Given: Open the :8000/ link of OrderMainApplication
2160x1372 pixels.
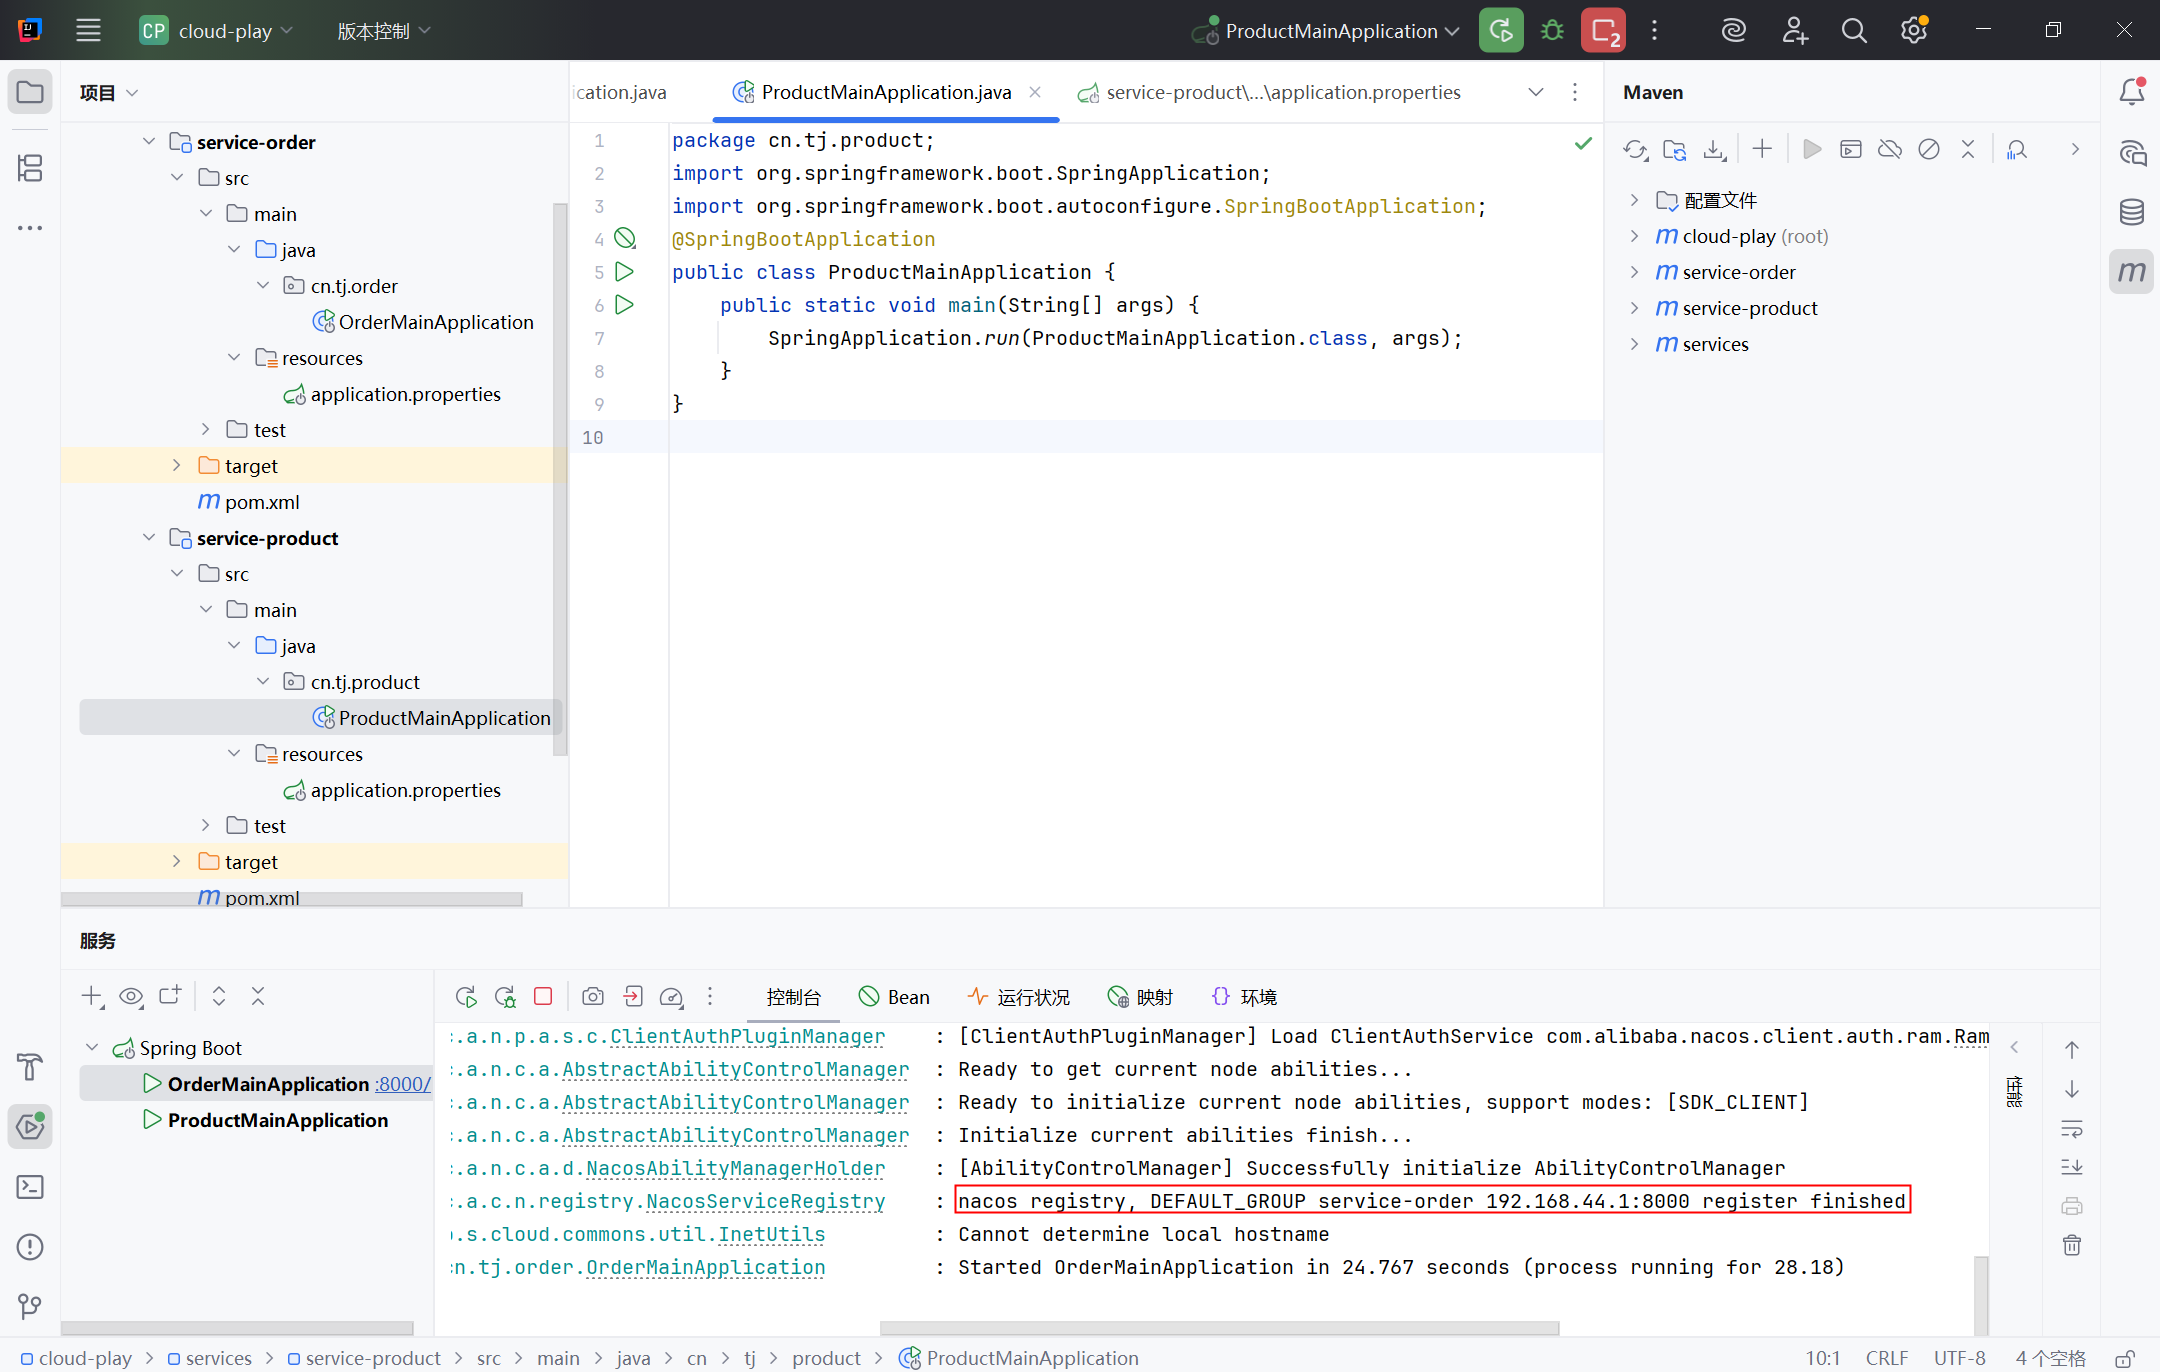Looking at the screenshot, I should point(403,1084).
